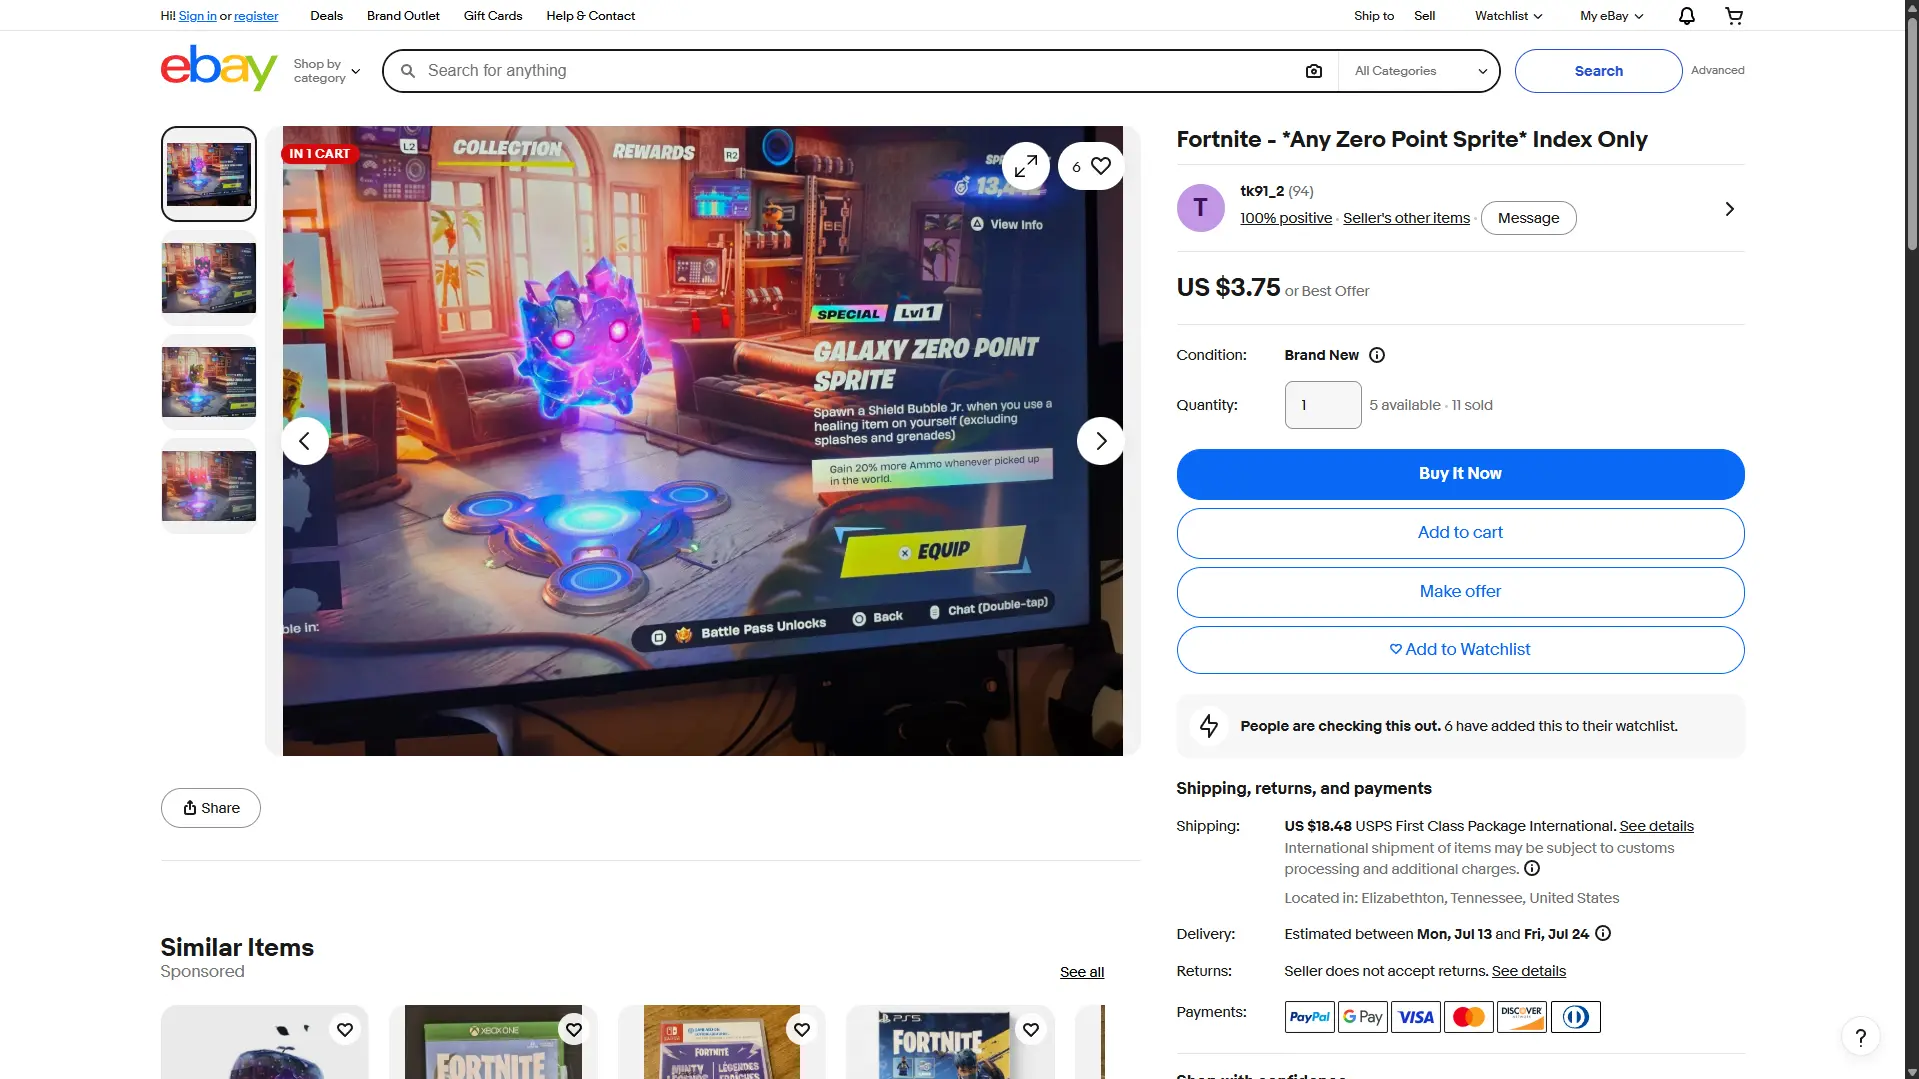Open the Gift Cards menu item
The height and width of the screenshot is (1079, 1919).
click(493, 16)
